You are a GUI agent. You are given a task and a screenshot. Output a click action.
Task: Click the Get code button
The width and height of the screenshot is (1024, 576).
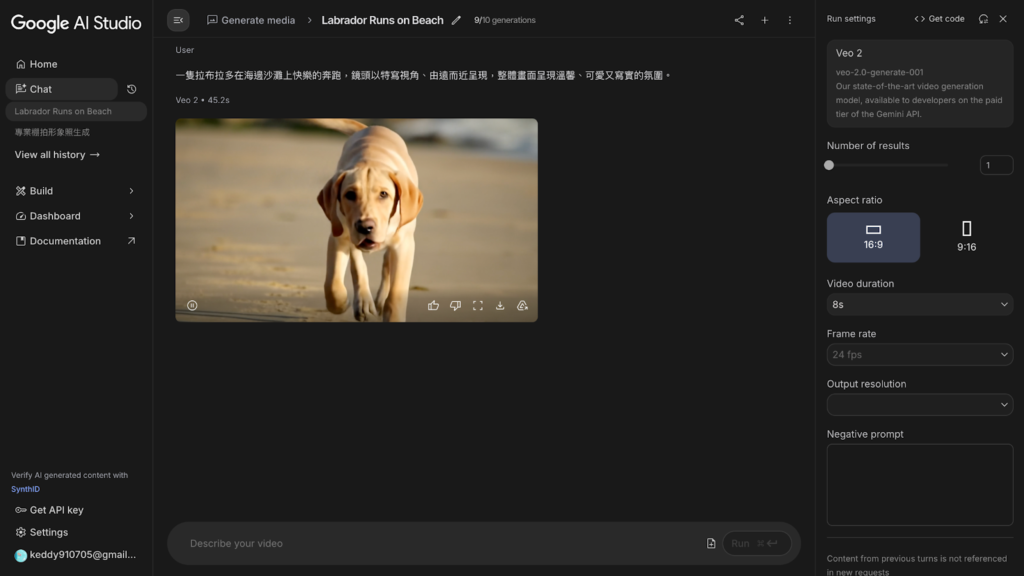(939, 19)
